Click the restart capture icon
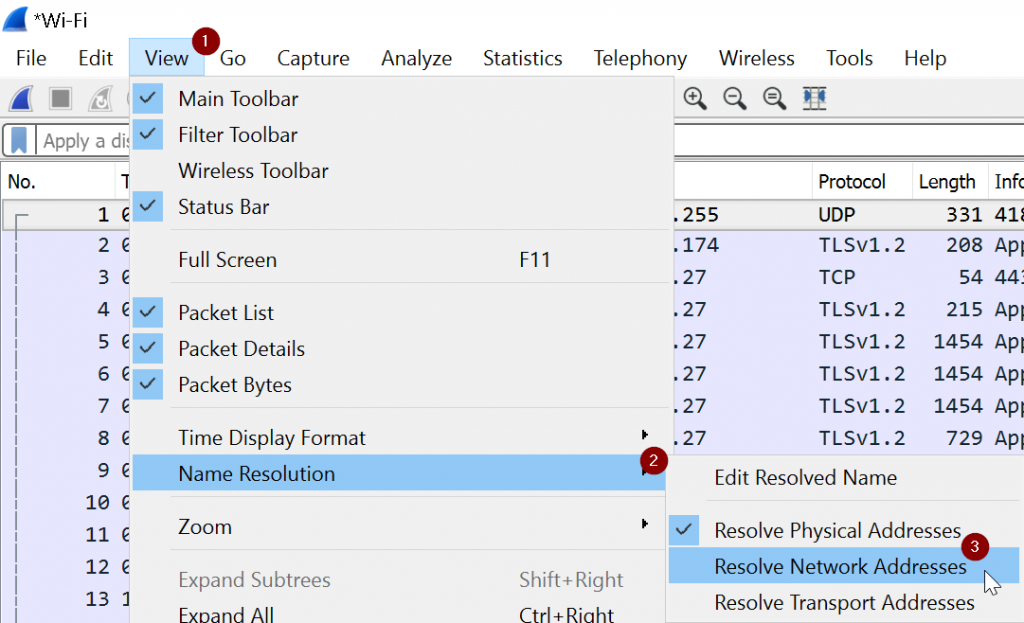 click(101, 99)
